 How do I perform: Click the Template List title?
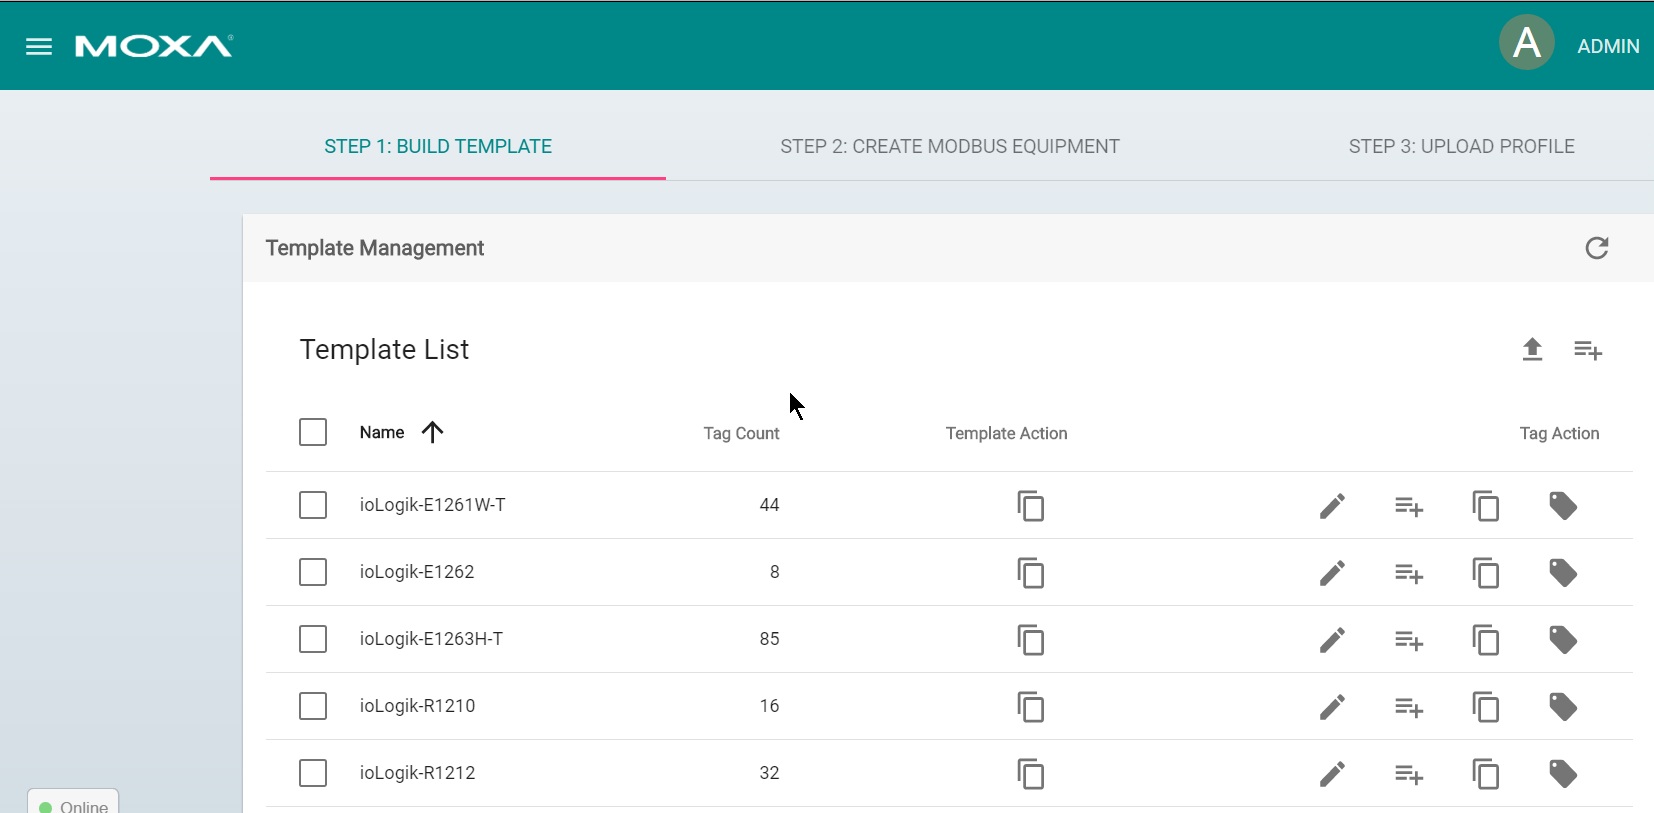[384, 349]
